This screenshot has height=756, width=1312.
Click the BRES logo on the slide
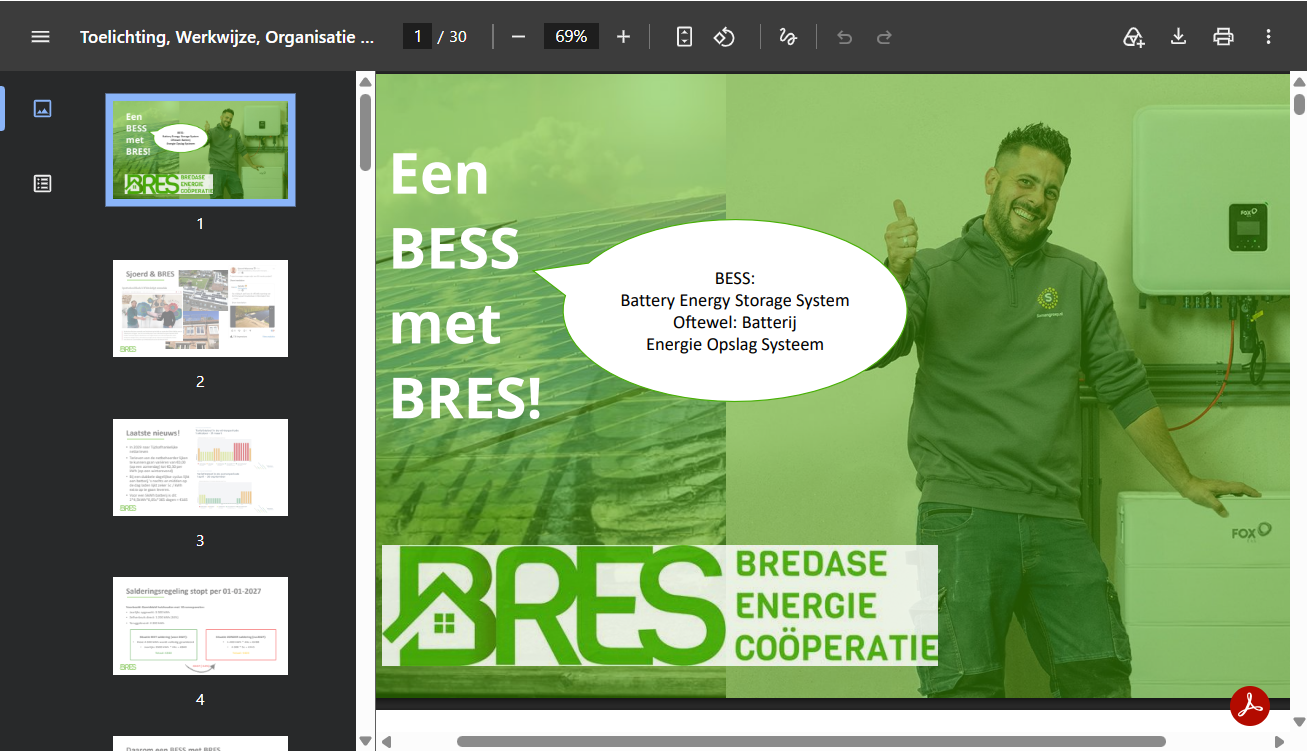[x=660, y=606]
